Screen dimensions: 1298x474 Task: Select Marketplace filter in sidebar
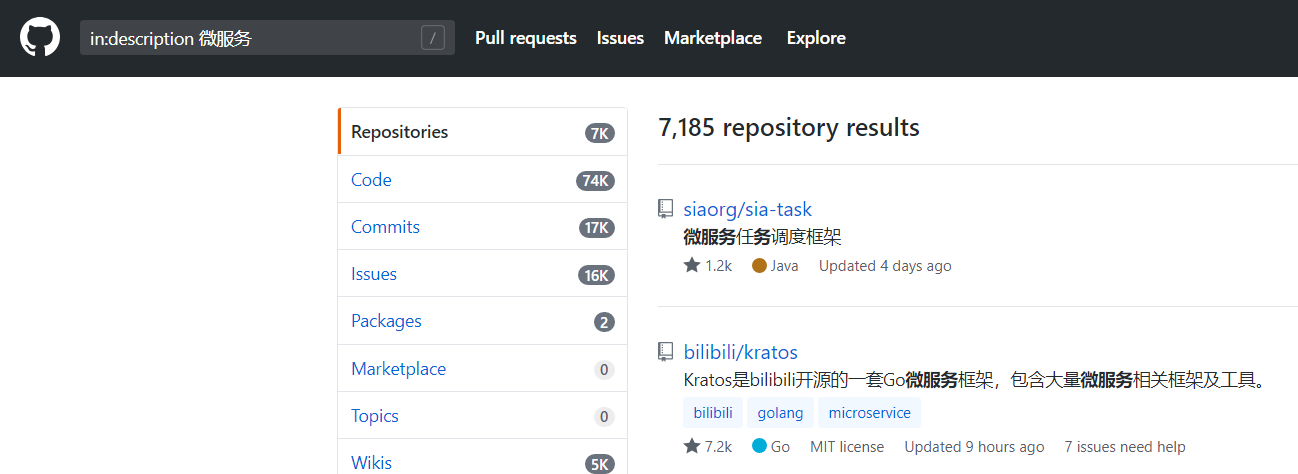coord(483,369)
